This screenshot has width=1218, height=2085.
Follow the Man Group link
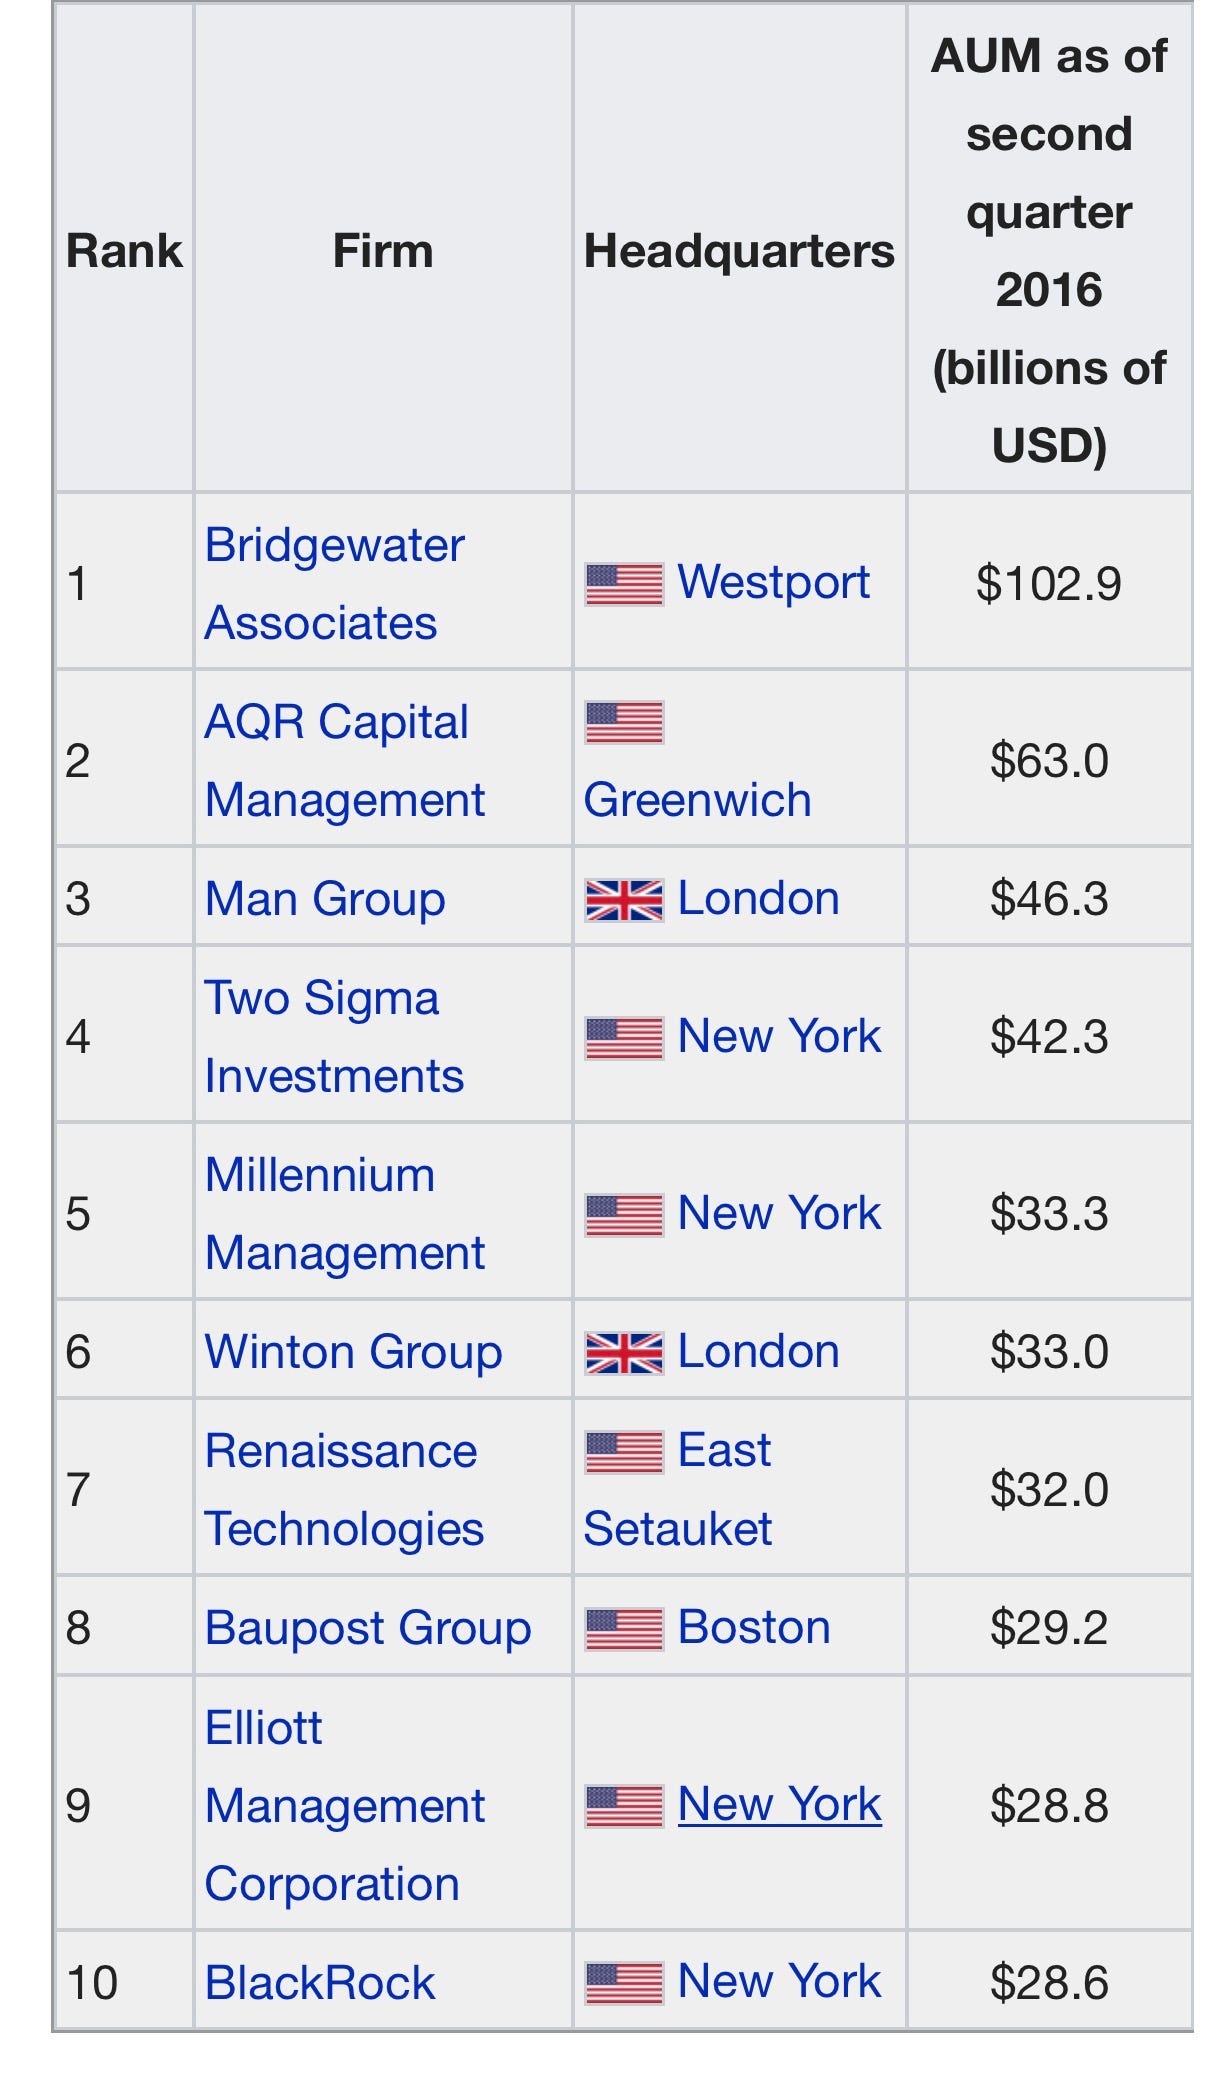click(325, 899)
